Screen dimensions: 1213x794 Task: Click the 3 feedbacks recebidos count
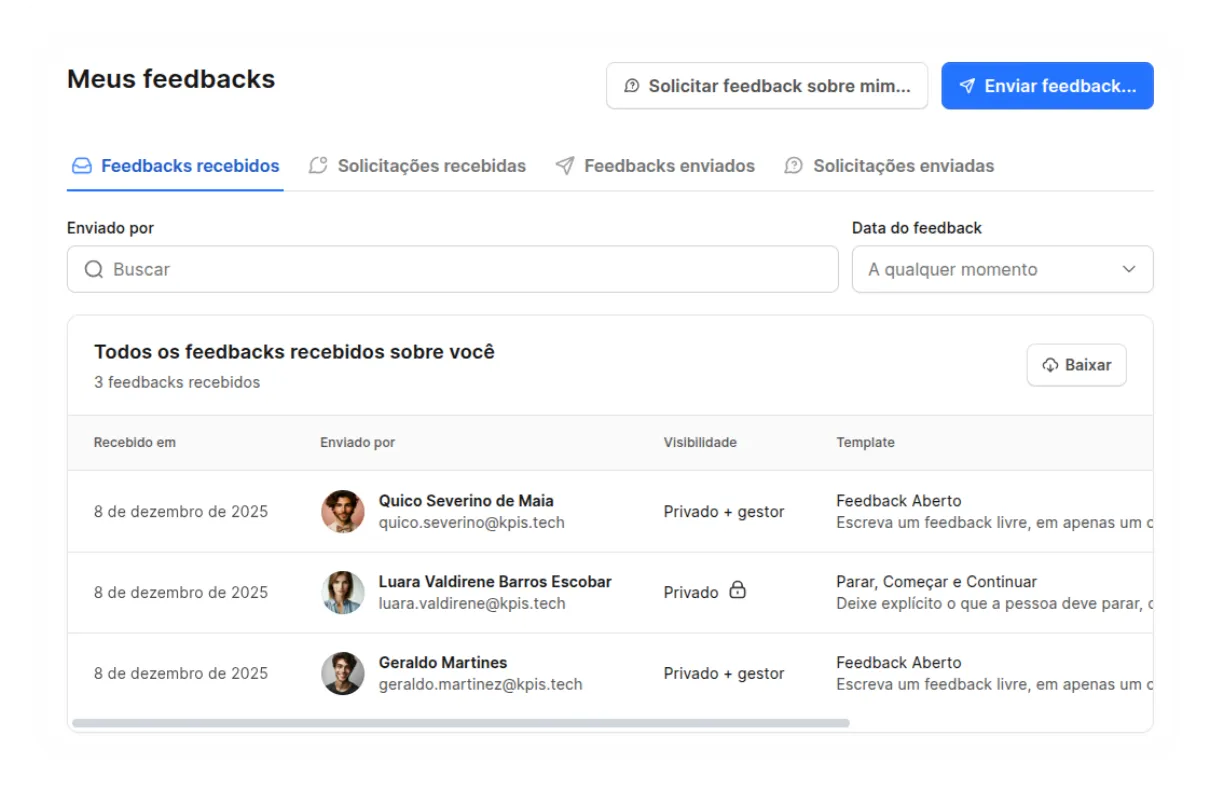pos(177,382)
